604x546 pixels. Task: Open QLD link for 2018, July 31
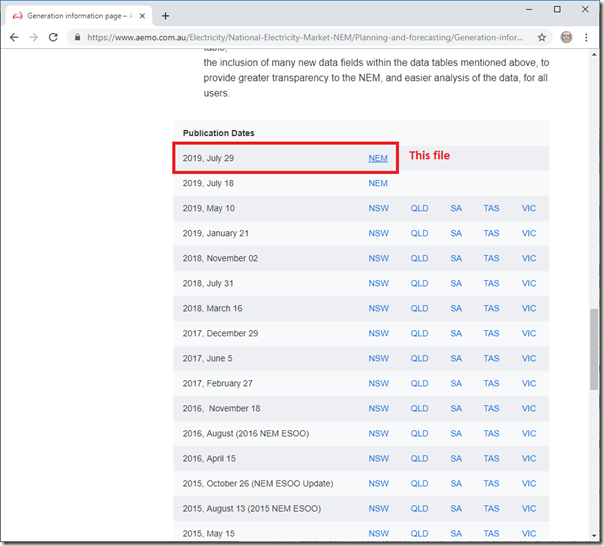[x=419, y=284]
